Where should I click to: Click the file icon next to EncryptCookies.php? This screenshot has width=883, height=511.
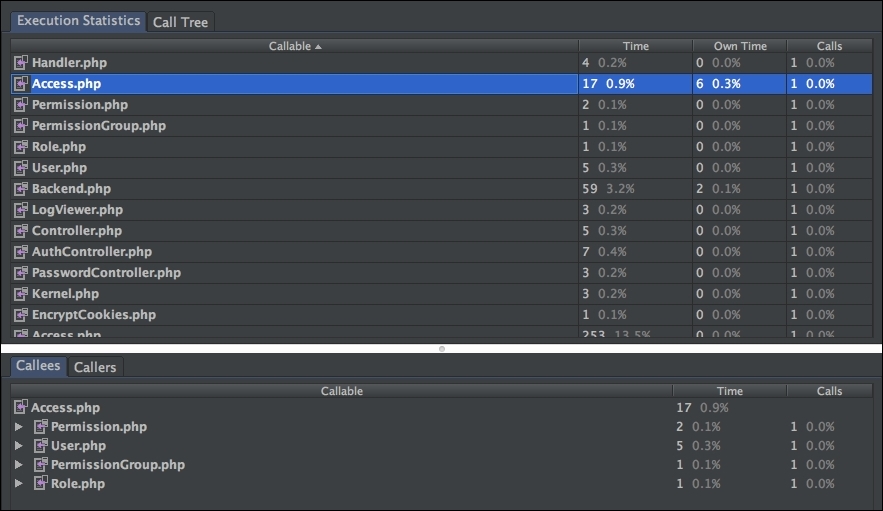pyautogui.click(x=21, y=314)
